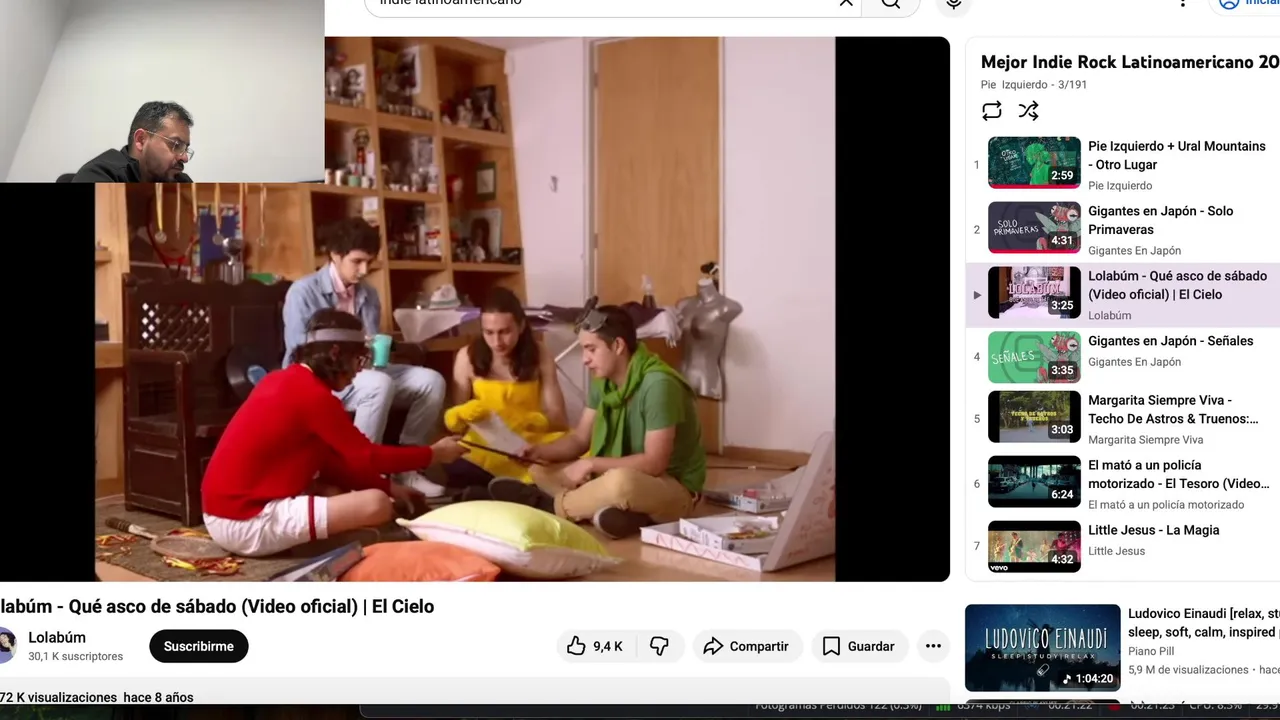The width and height of the screenshot is (1280, 720).
Task: Click Guardar save button
Action: (x=859, y=646)
